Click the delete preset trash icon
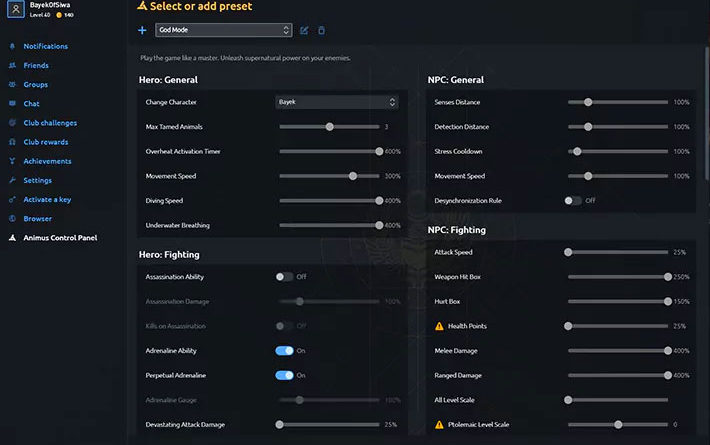 tap(321, 31)
